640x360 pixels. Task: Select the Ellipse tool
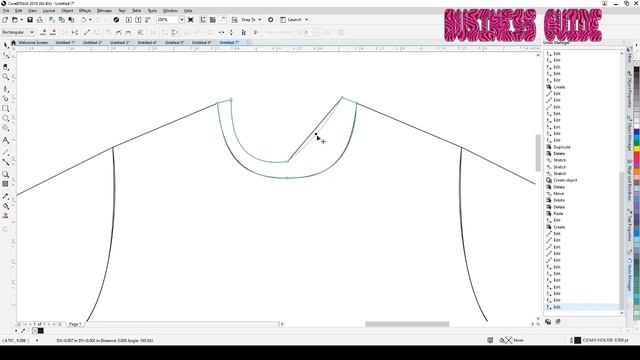[x=6, y=118]
